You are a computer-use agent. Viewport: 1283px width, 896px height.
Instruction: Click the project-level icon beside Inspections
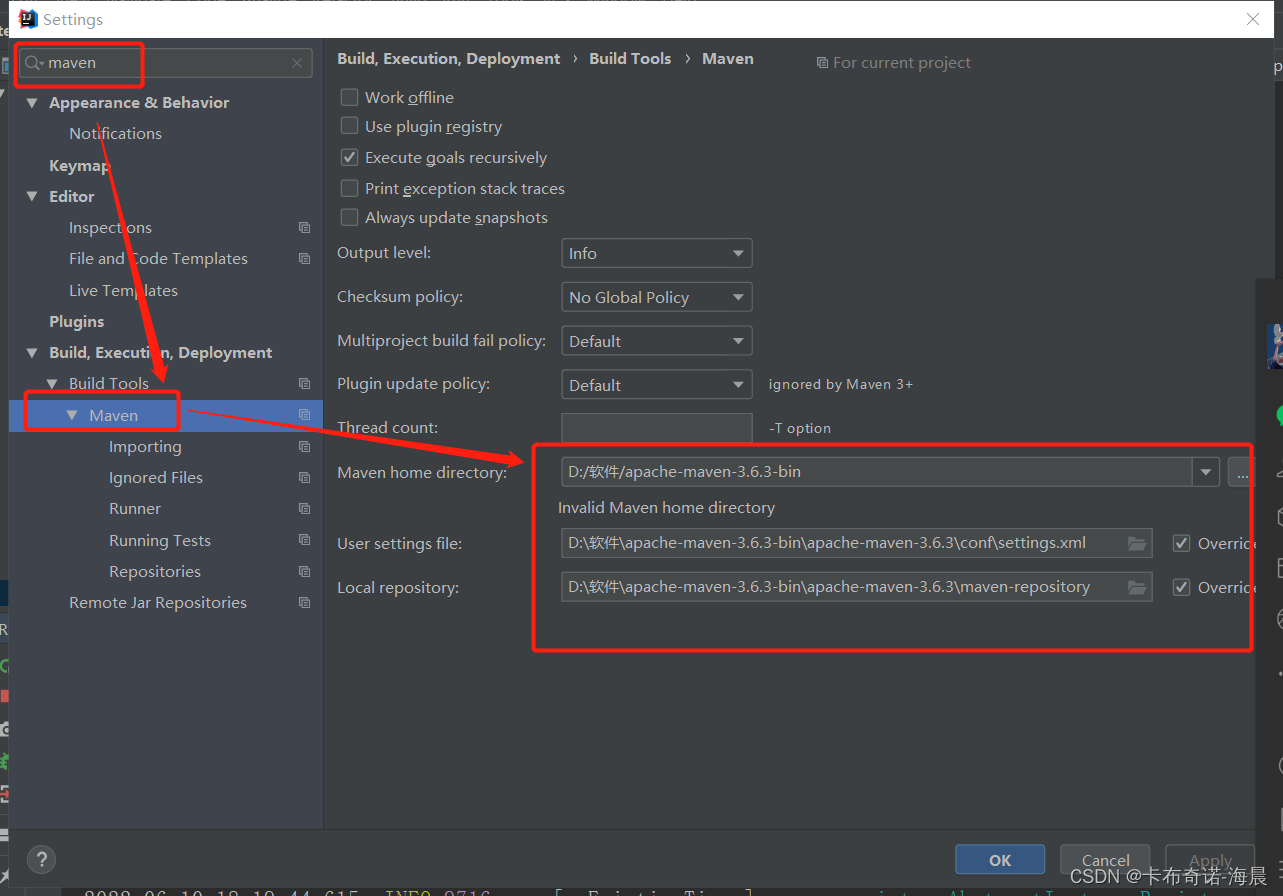[x=304, y=228]
